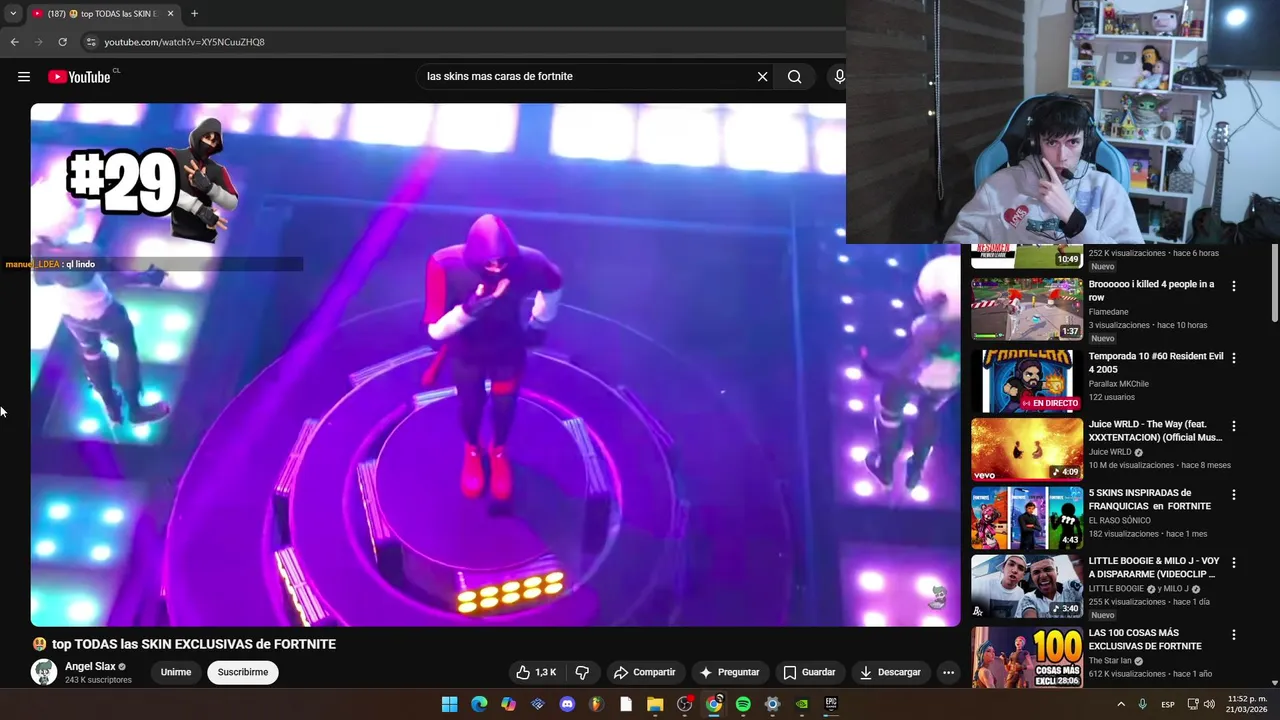Open the Windows Start menu

tap(450, 704)
